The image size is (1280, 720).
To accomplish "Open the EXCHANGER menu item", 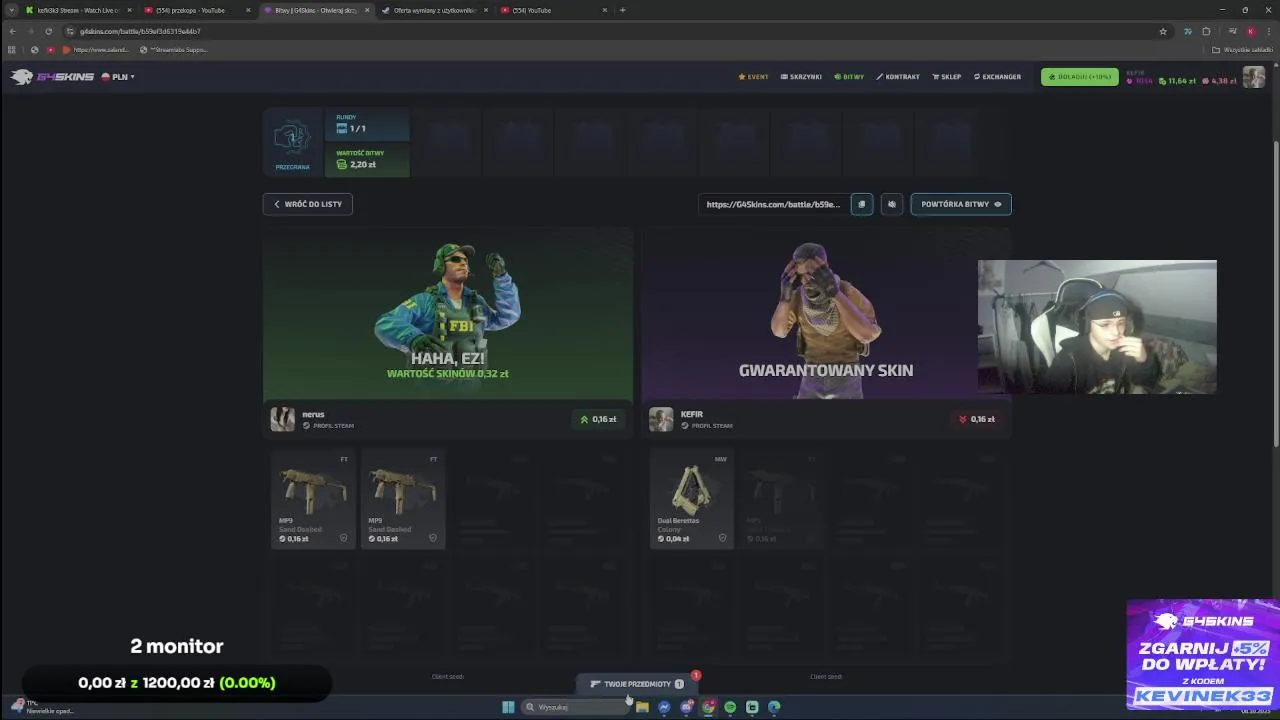I will [x=997, y=77].
